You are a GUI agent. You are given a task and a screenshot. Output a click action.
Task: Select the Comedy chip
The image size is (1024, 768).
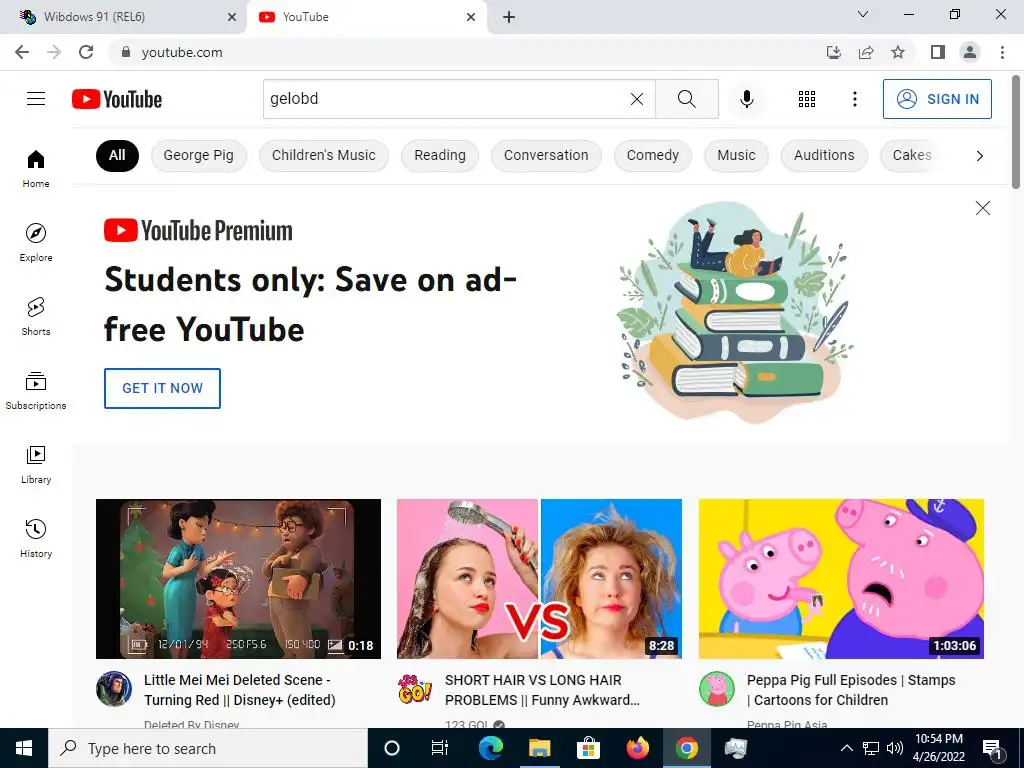tap(652, 155)
